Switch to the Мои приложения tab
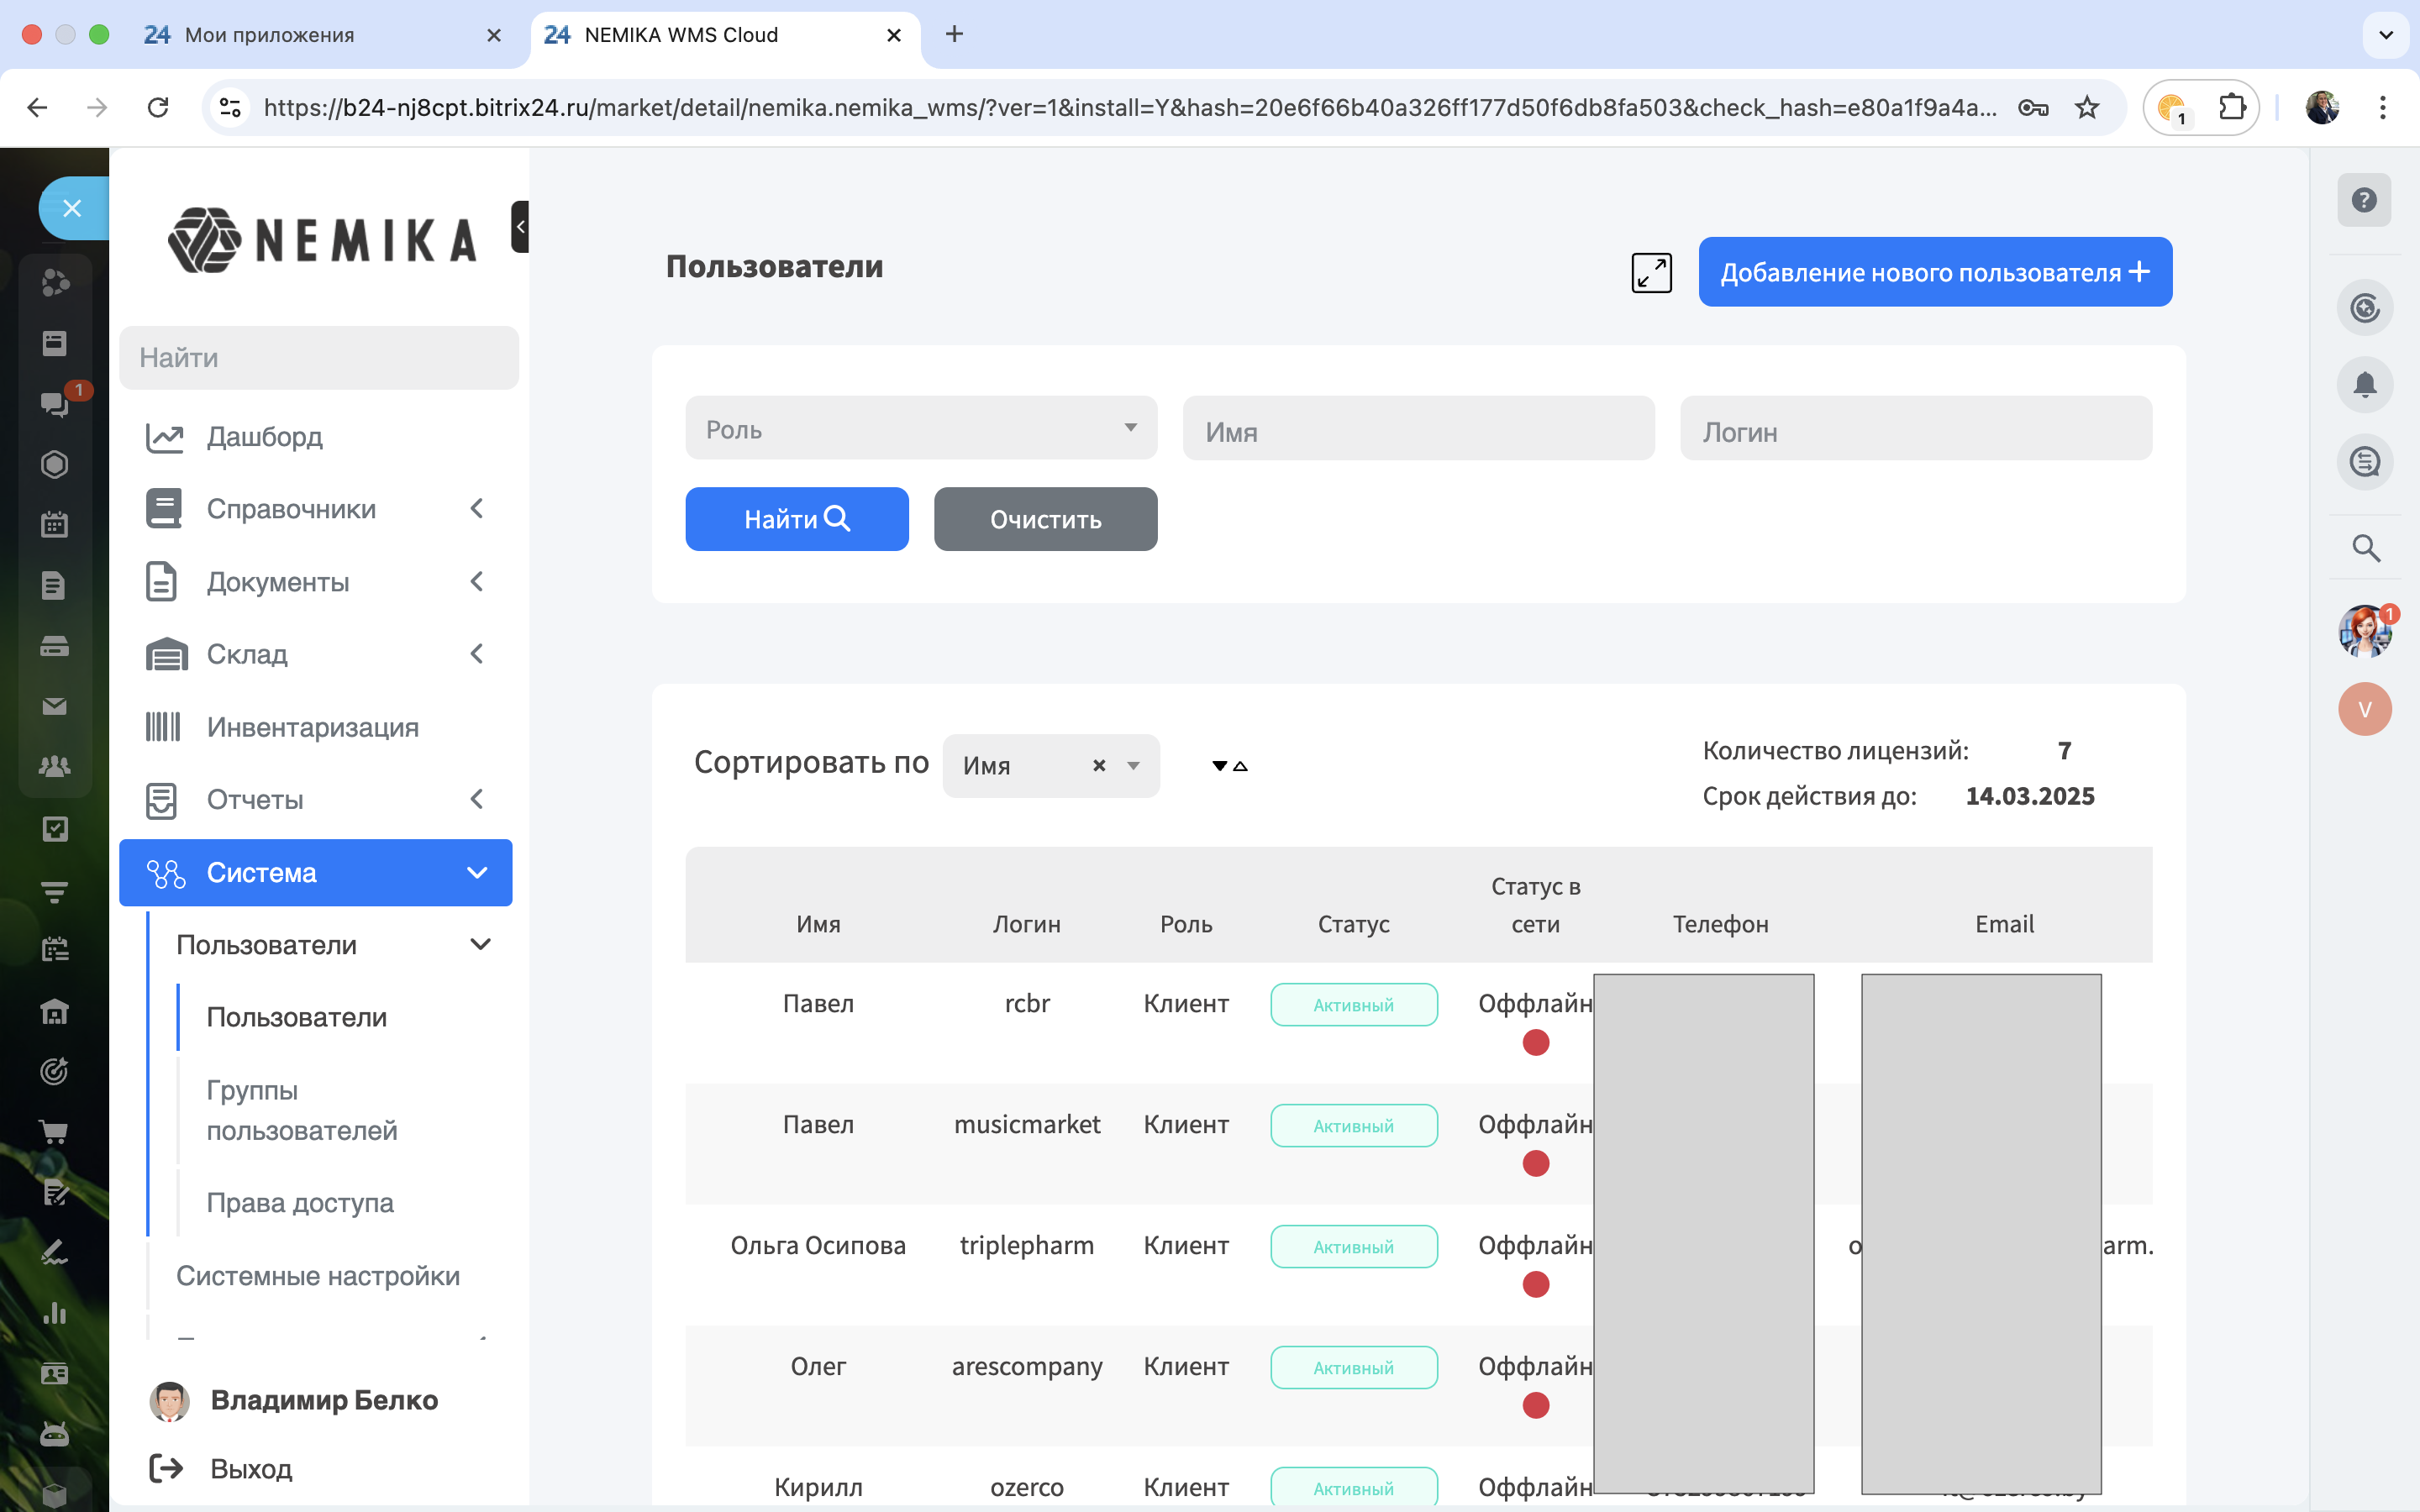 (x=270, y=35)
